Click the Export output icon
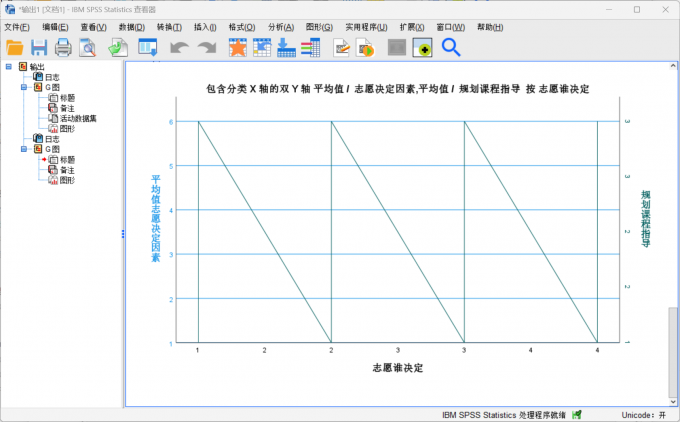Screen dimensions: 680x422 (118, 47)
